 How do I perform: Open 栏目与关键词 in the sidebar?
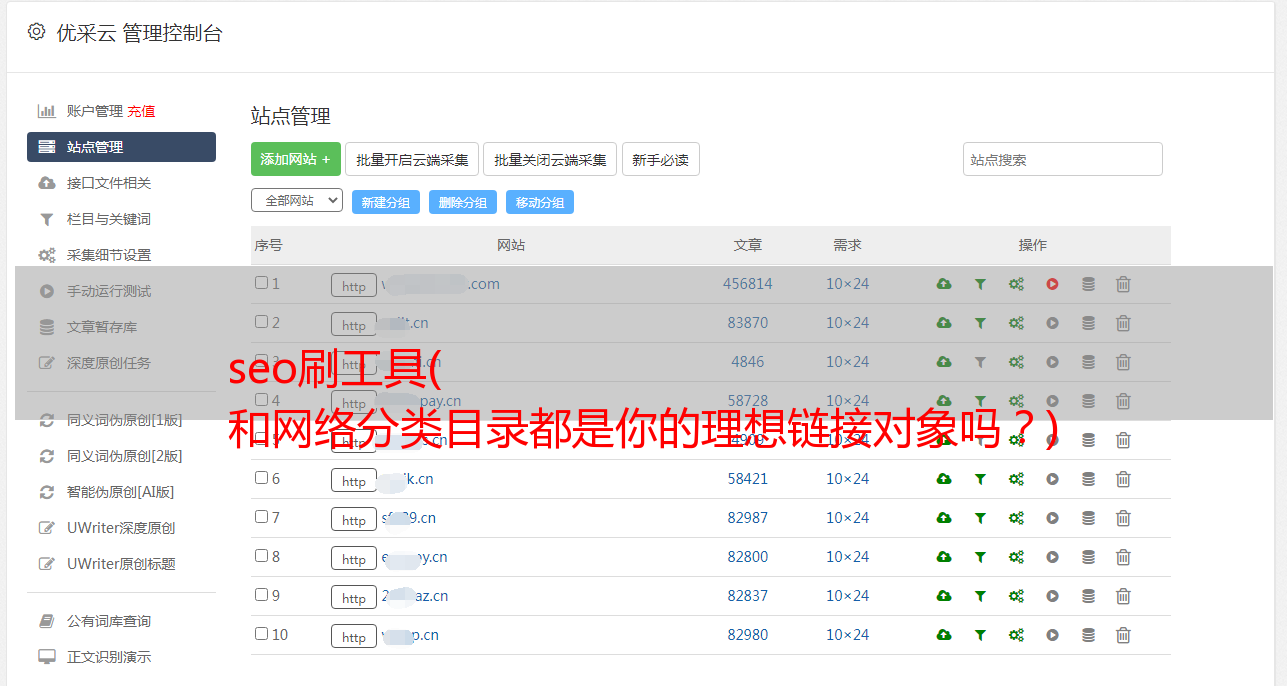tap(109, 219)
